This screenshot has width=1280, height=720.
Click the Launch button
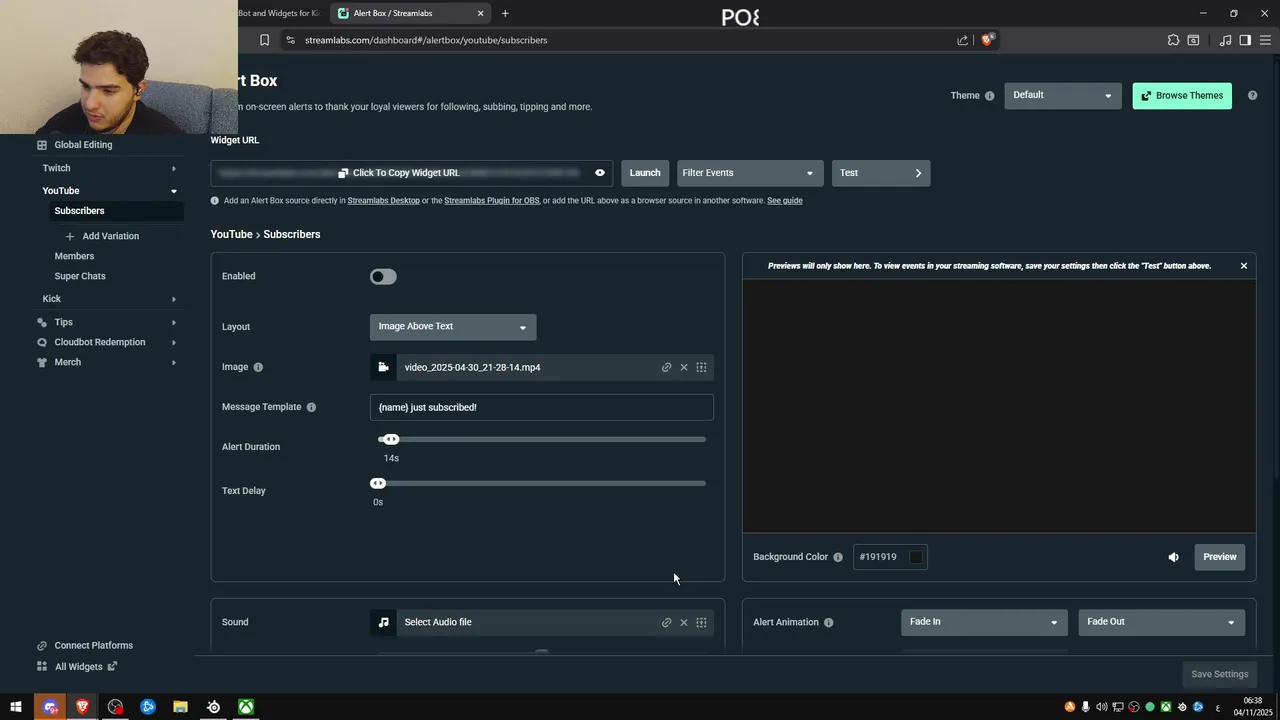click(645, 173)
